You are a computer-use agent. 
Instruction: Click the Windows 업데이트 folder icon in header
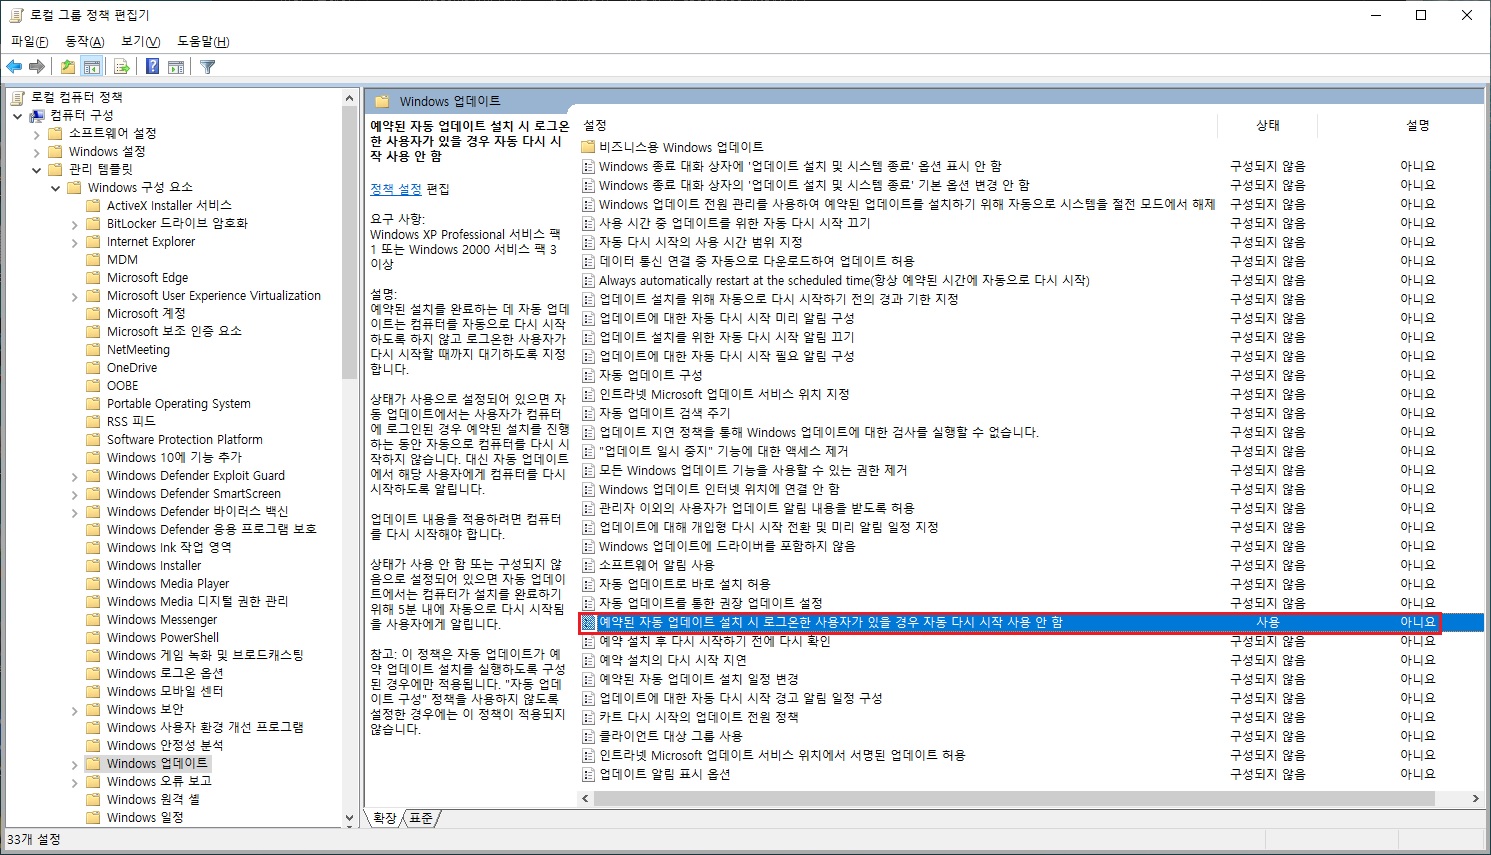click(382, 101)
